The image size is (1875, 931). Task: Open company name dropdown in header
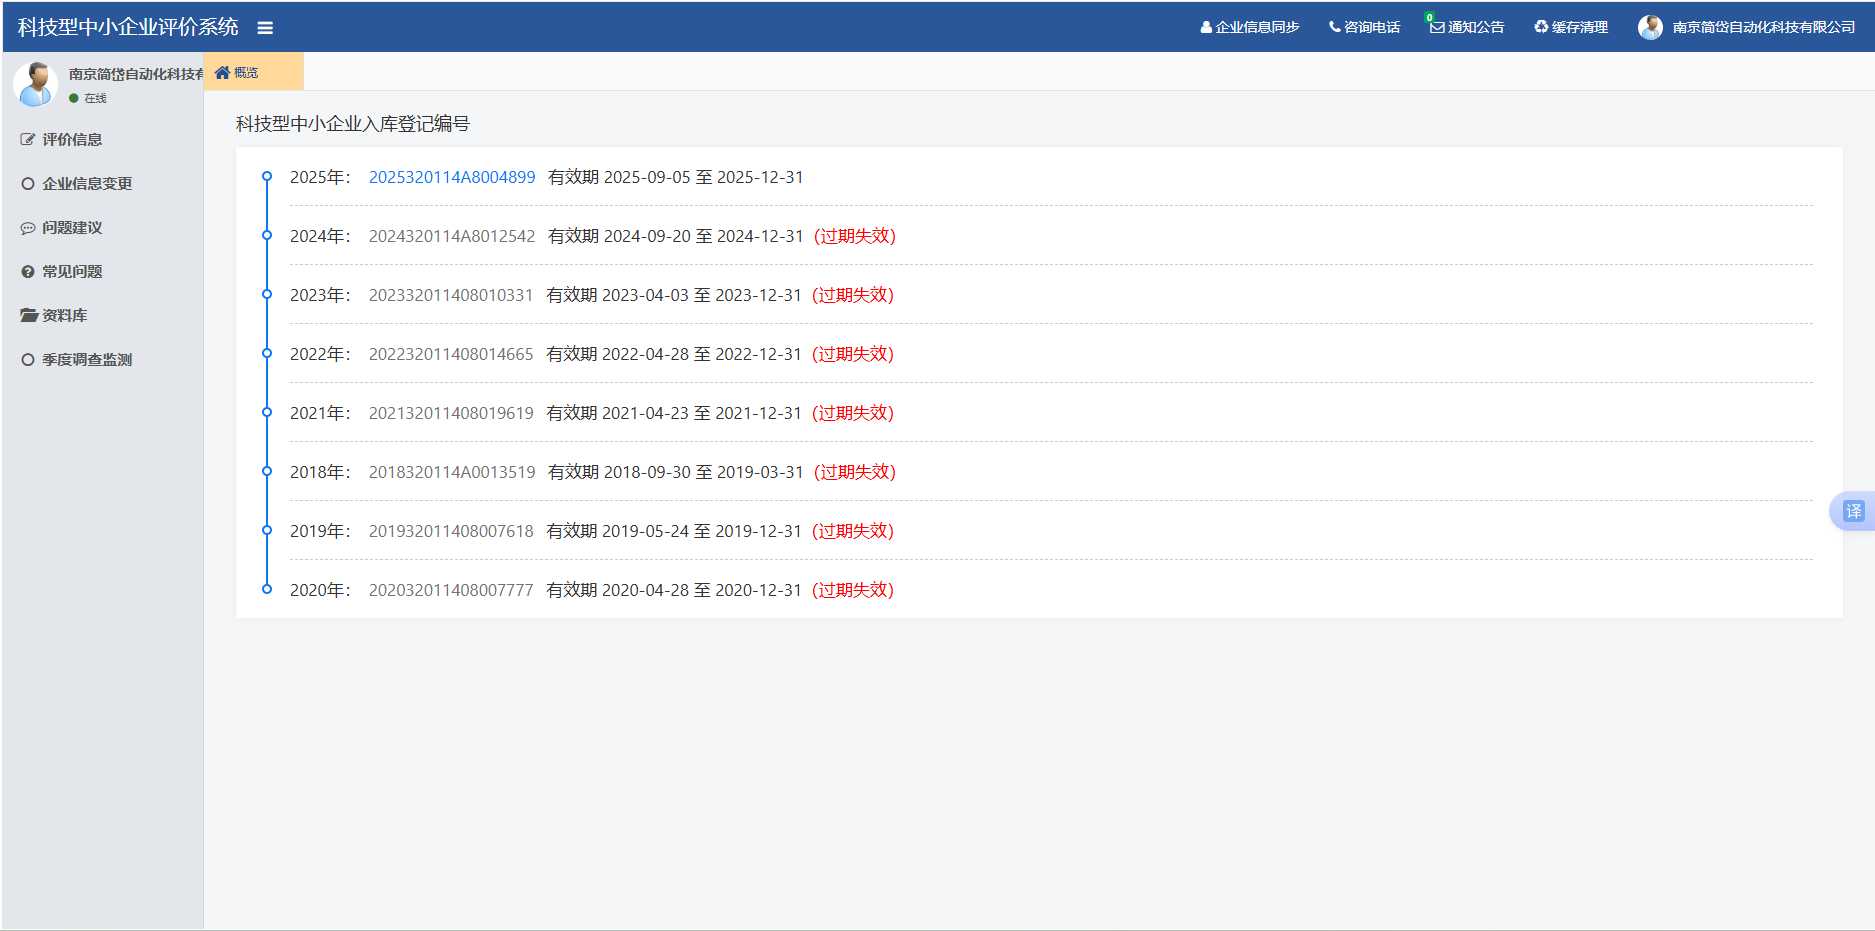(x=1763, y=27)
